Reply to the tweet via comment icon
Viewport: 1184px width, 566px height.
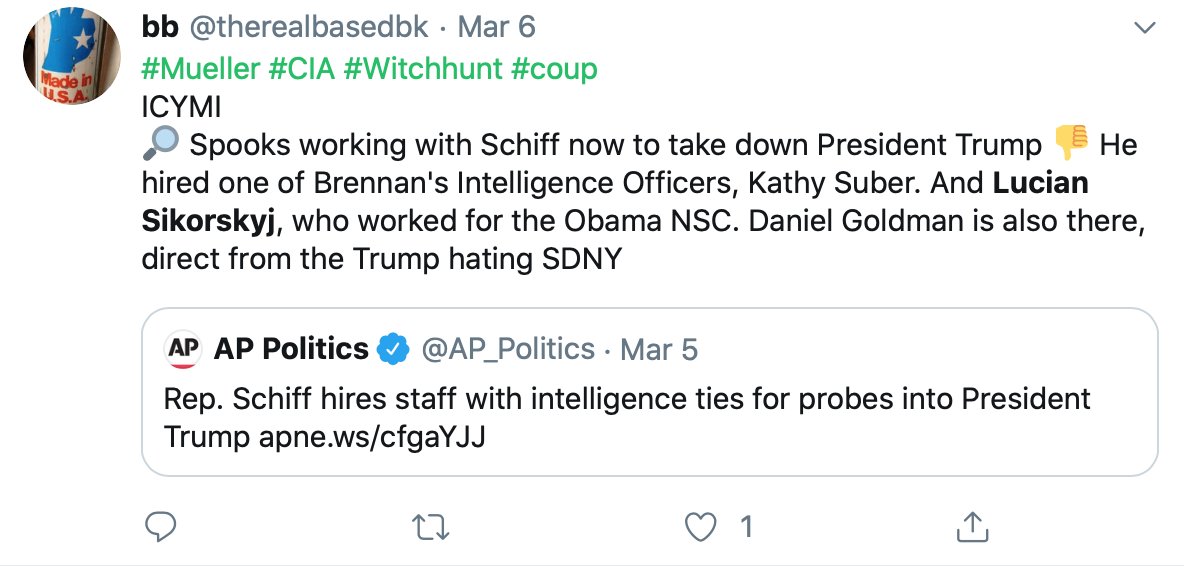coord(161,526)
